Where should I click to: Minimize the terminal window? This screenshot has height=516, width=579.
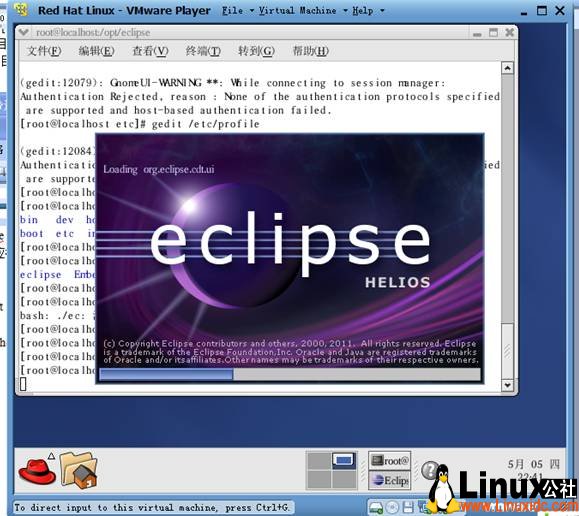pyautogui.click(x=477, y=33)
